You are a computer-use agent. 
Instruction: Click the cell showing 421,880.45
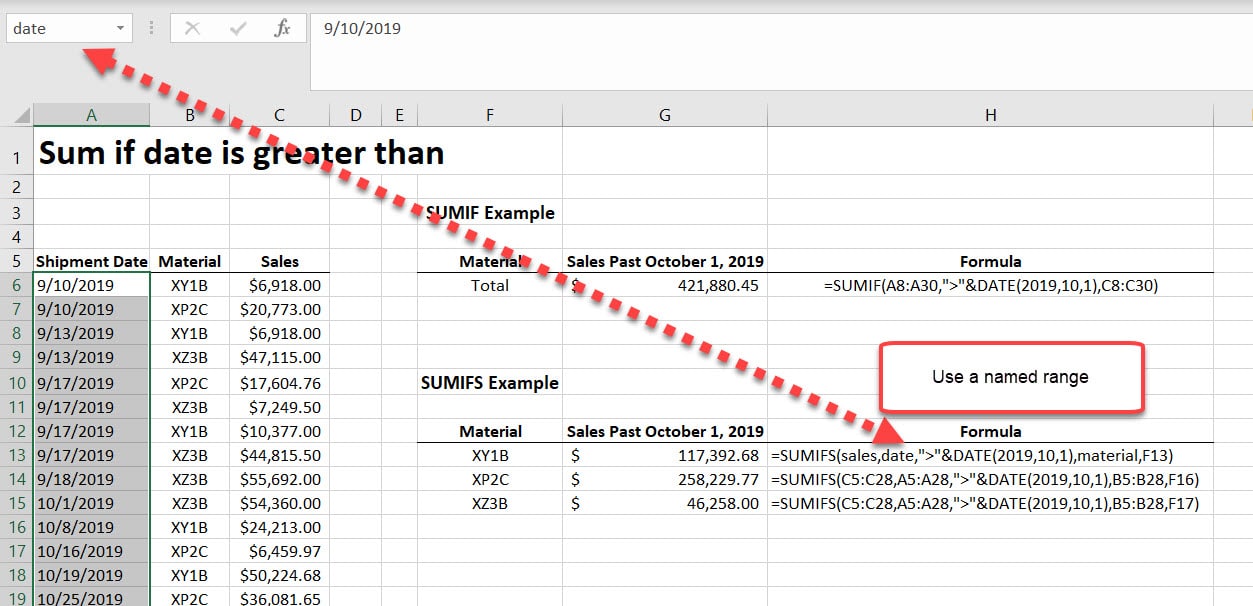click(664, 285)
